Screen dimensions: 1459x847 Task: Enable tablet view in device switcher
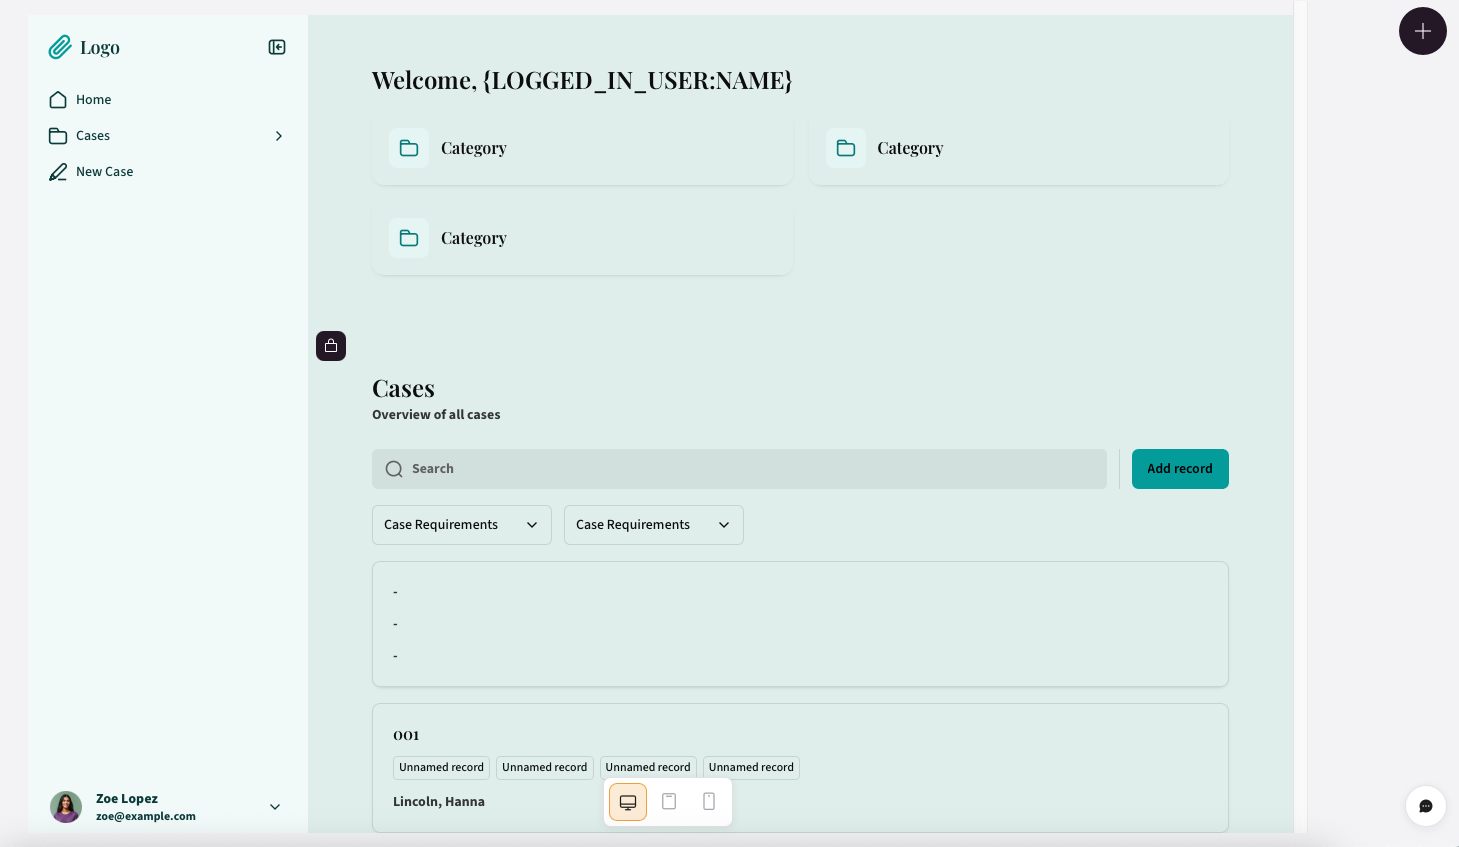tap(668, 801)
